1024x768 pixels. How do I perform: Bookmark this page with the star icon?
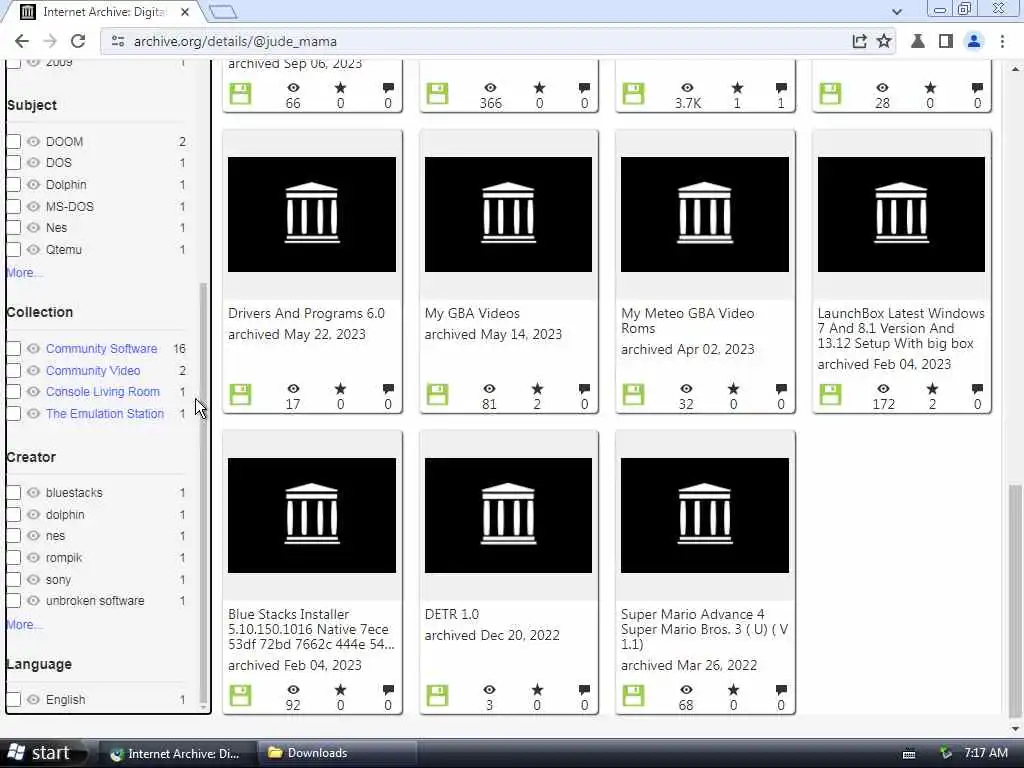point(884,41)
